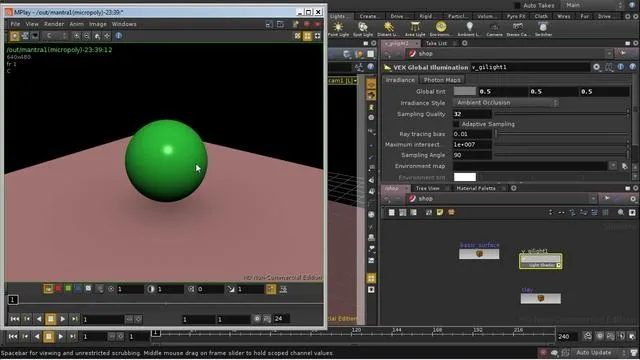The height and width of the screenshot is (360, 640).
Task: Play forward in MPlay playbar
Action: click(62, 319)
